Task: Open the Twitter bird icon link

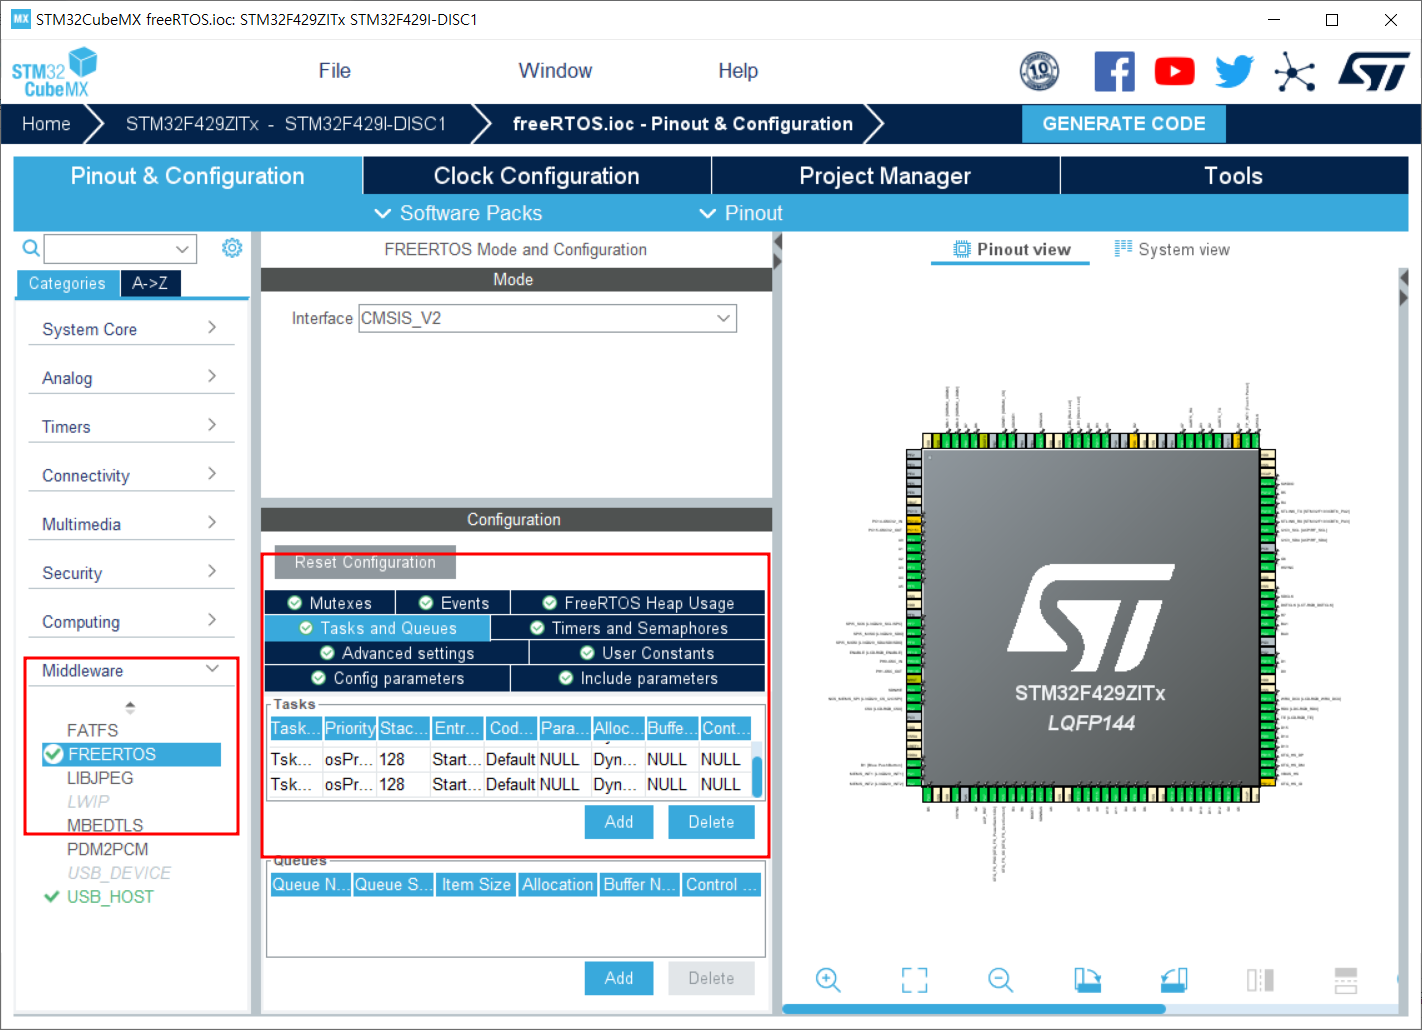Action: [x=1234, y=71]
